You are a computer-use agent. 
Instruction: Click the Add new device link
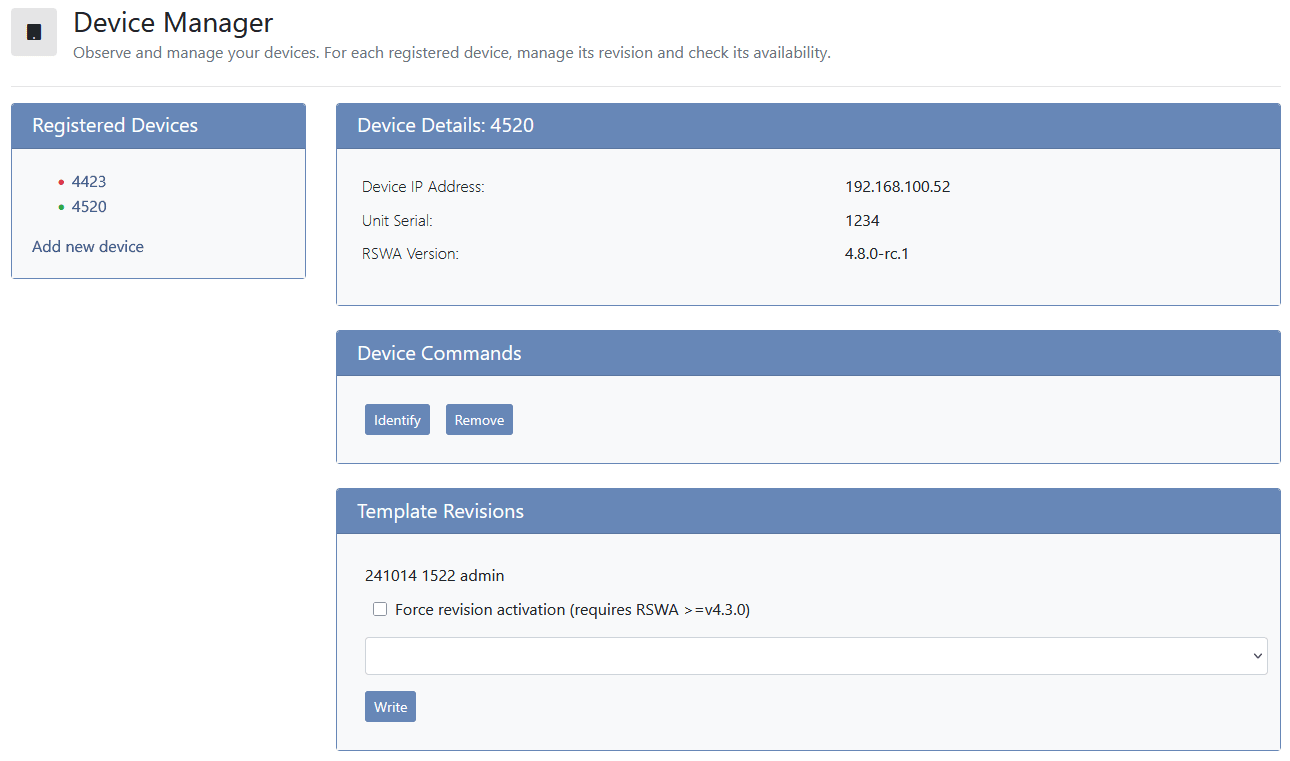click(x=88, y=246)
